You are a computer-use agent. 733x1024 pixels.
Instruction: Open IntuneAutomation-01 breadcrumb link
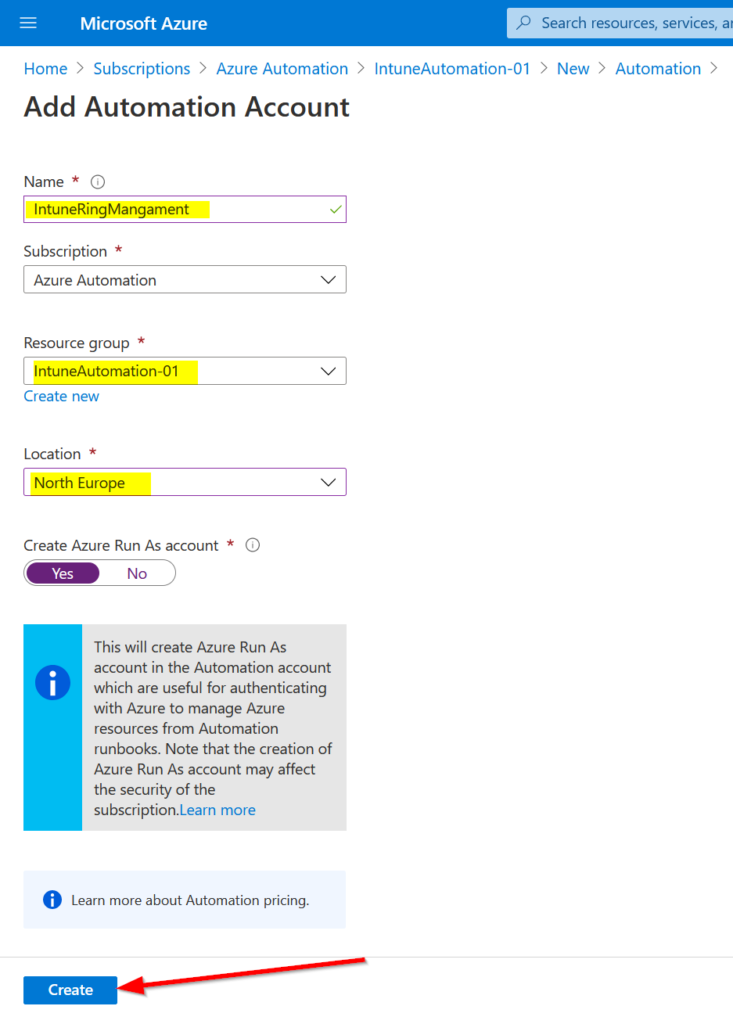452,69
